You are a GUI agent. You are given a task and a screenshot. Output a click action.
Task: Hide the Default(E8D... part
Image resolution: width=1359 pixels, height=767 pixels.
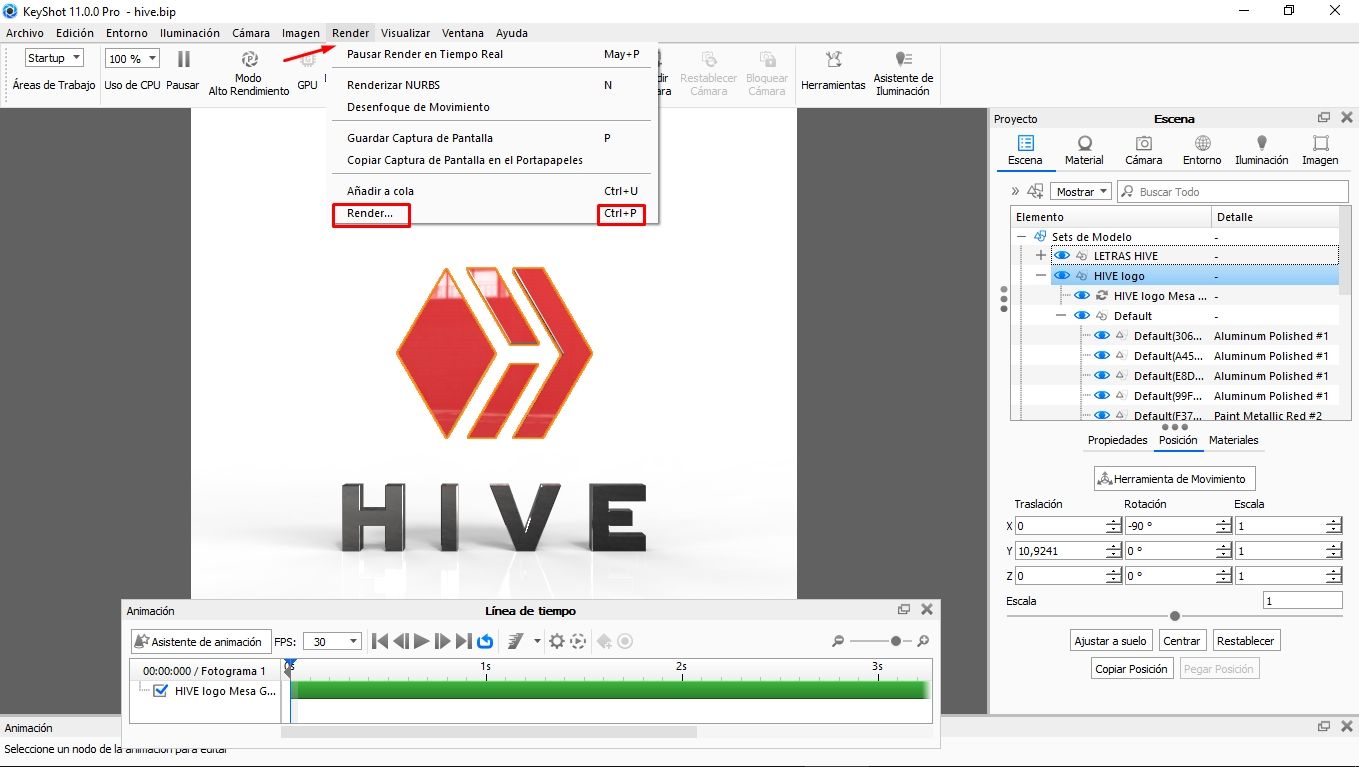tap(1101, 376)
